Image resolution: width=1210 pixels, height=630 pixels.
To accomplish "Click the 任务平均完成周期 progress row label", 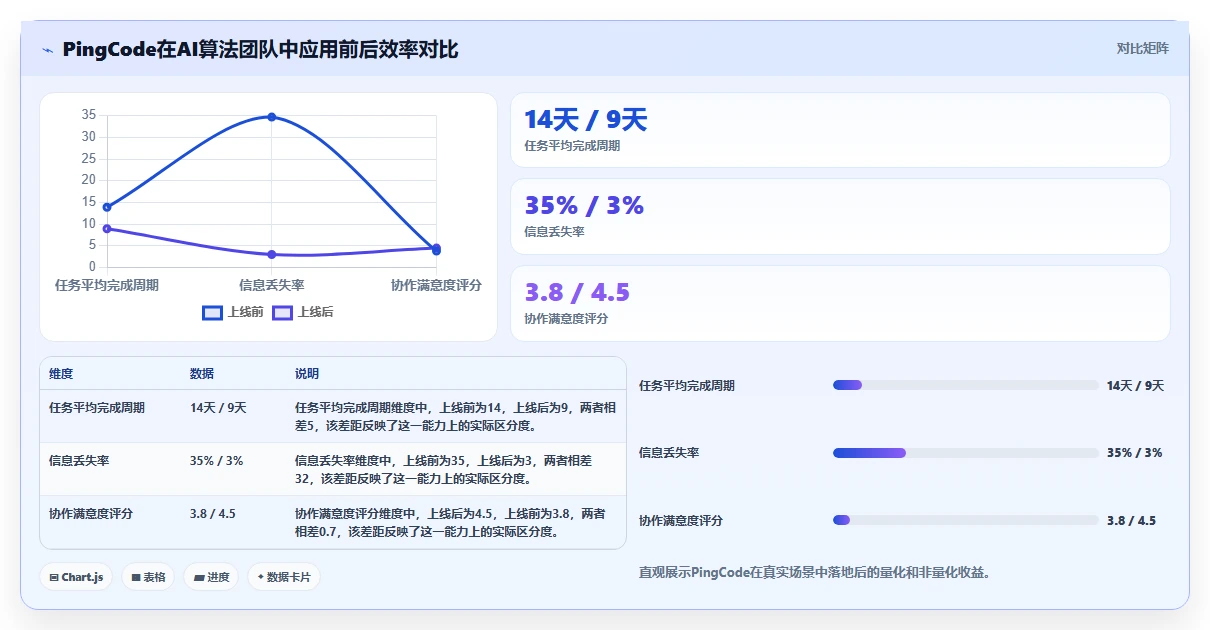I will 687,386.
